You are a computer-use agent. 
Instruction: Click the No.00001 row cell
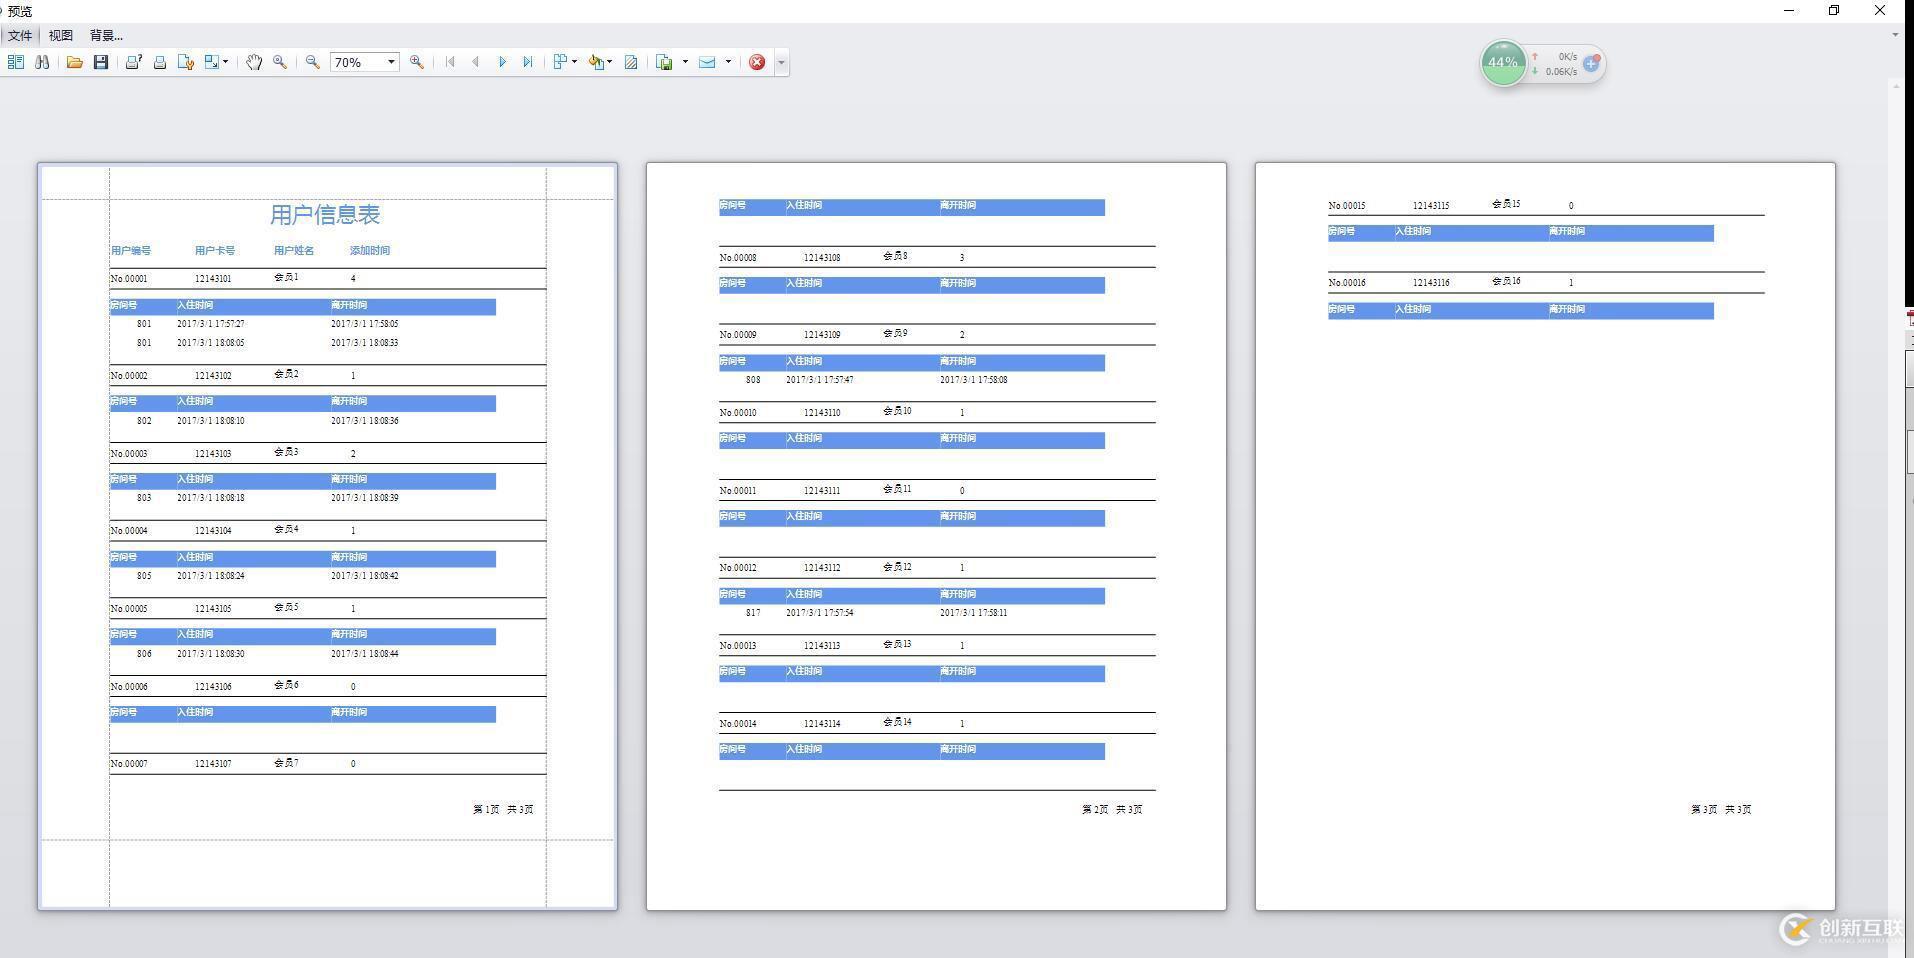[129, 279]
